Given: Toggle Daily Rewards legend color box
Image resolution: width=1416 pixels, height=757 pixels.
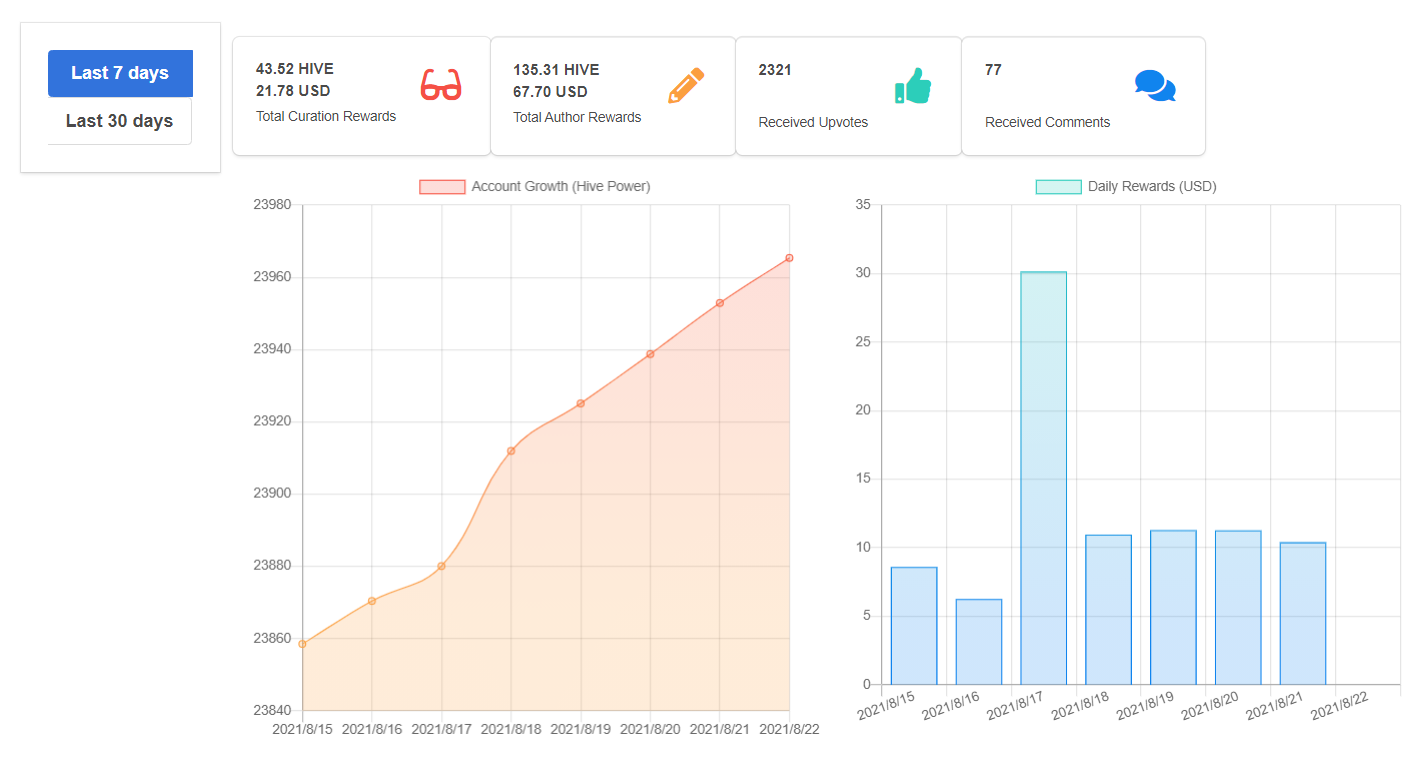Looking at the screenshot, I should pos(1058,187).
